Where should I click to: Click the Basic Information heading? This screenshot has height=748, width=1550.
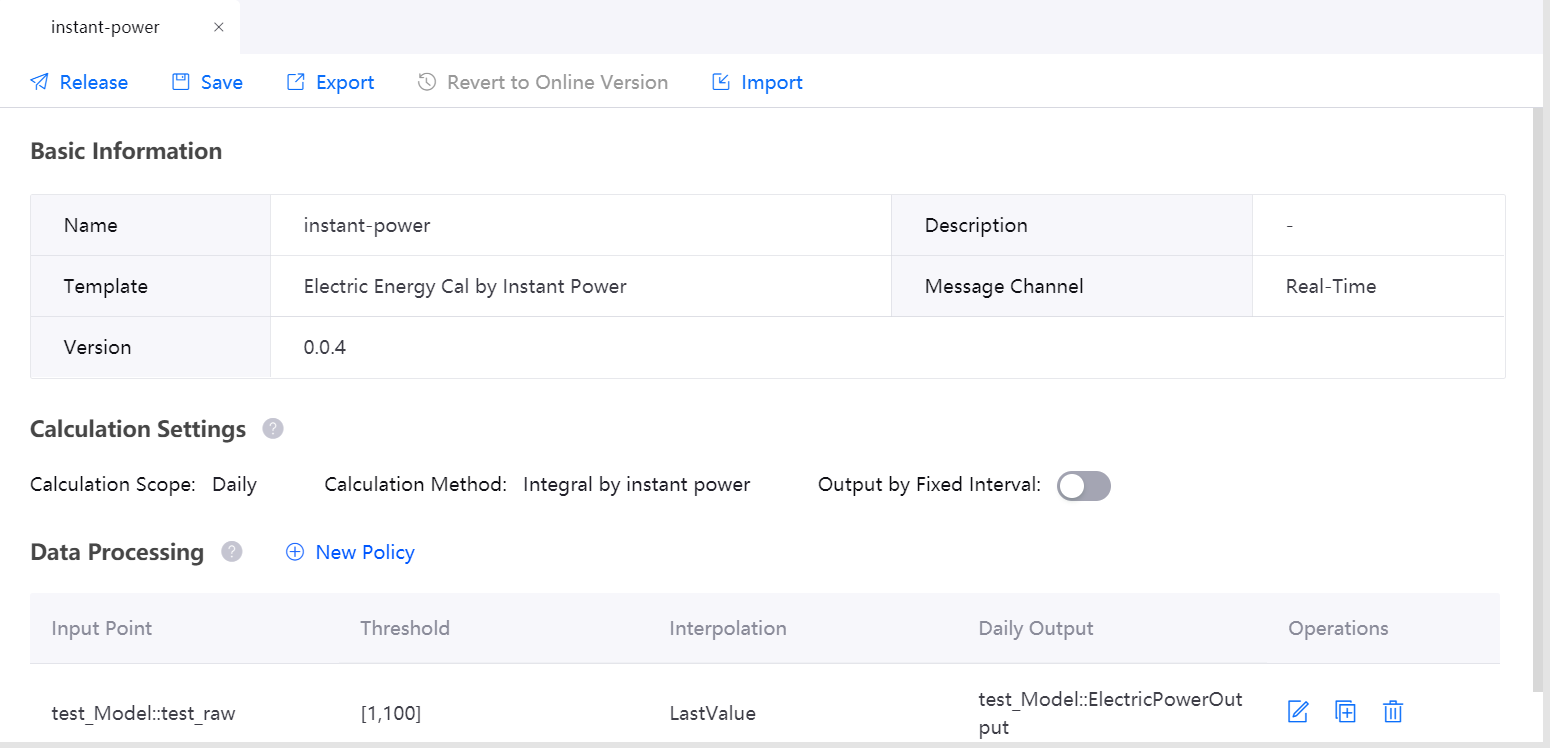[x=126, y=151]
